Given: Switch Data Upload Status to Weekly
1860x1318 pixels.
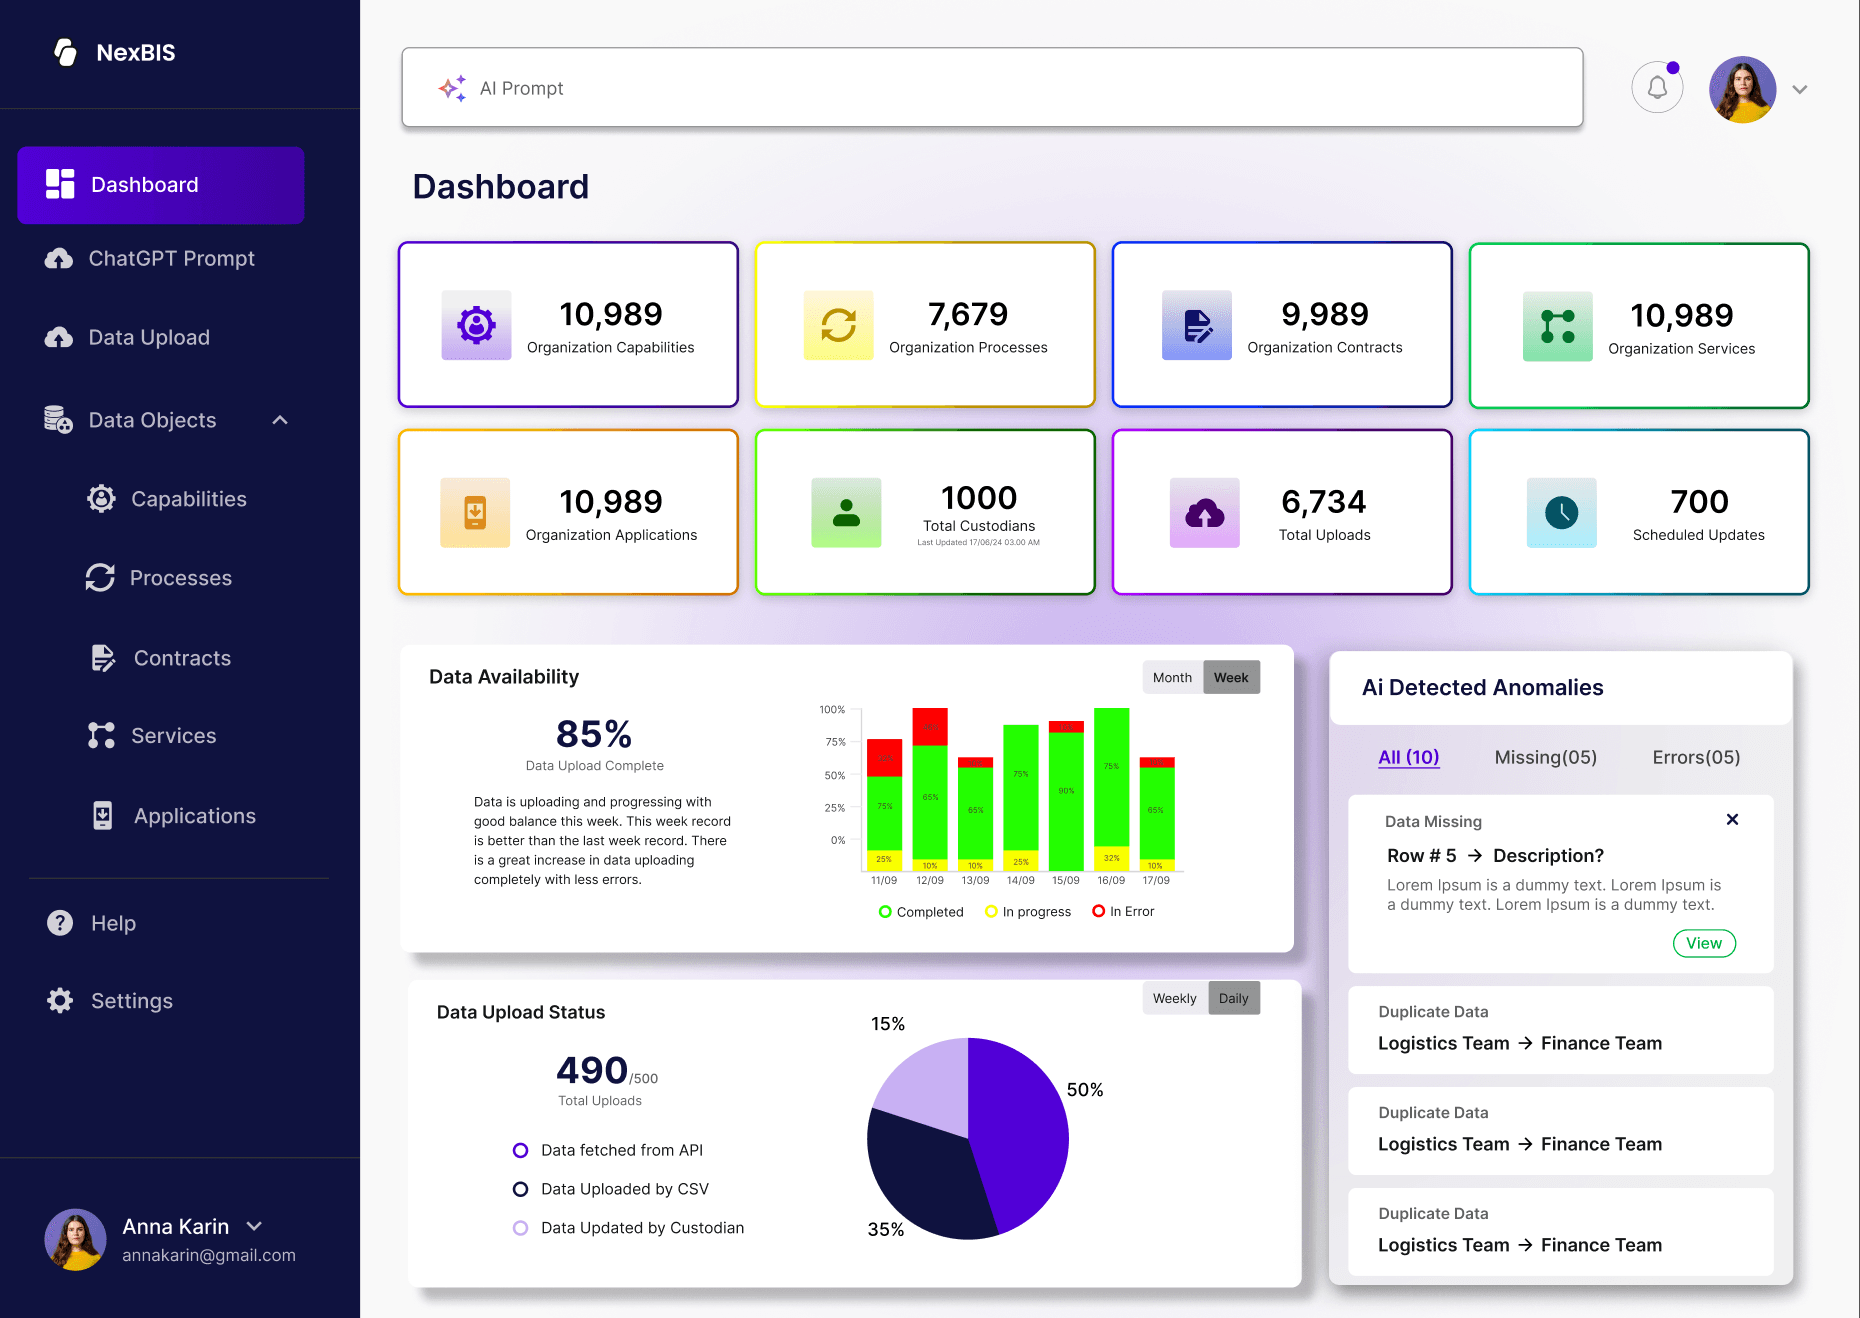Looking at the screenshot, I should tap(1175, 998).
